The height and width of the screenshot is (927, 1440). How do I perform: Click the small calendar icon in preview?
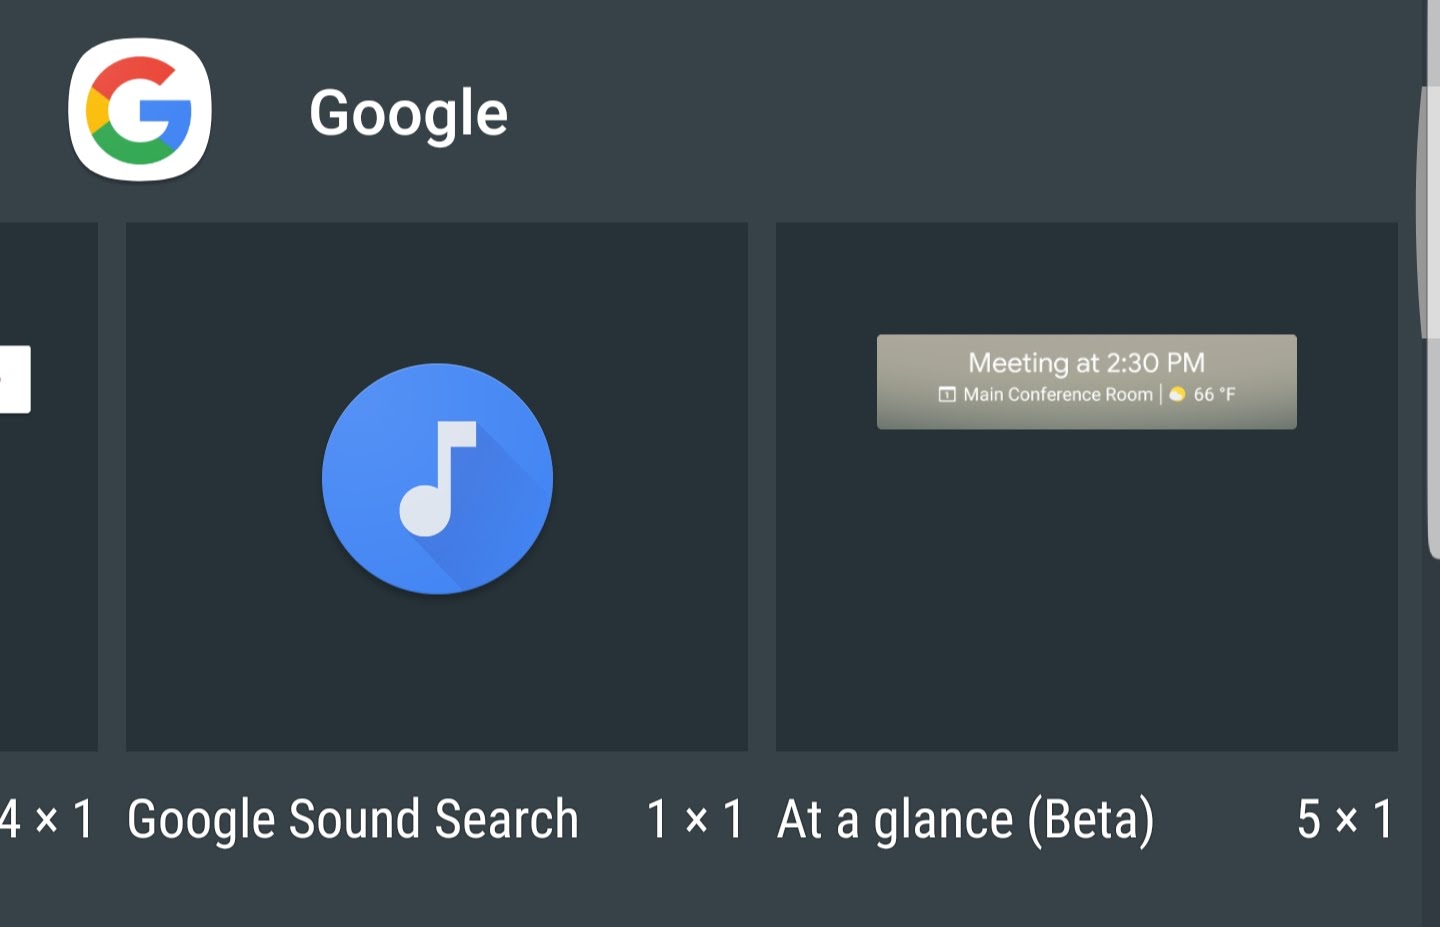[x=947, y=394]
